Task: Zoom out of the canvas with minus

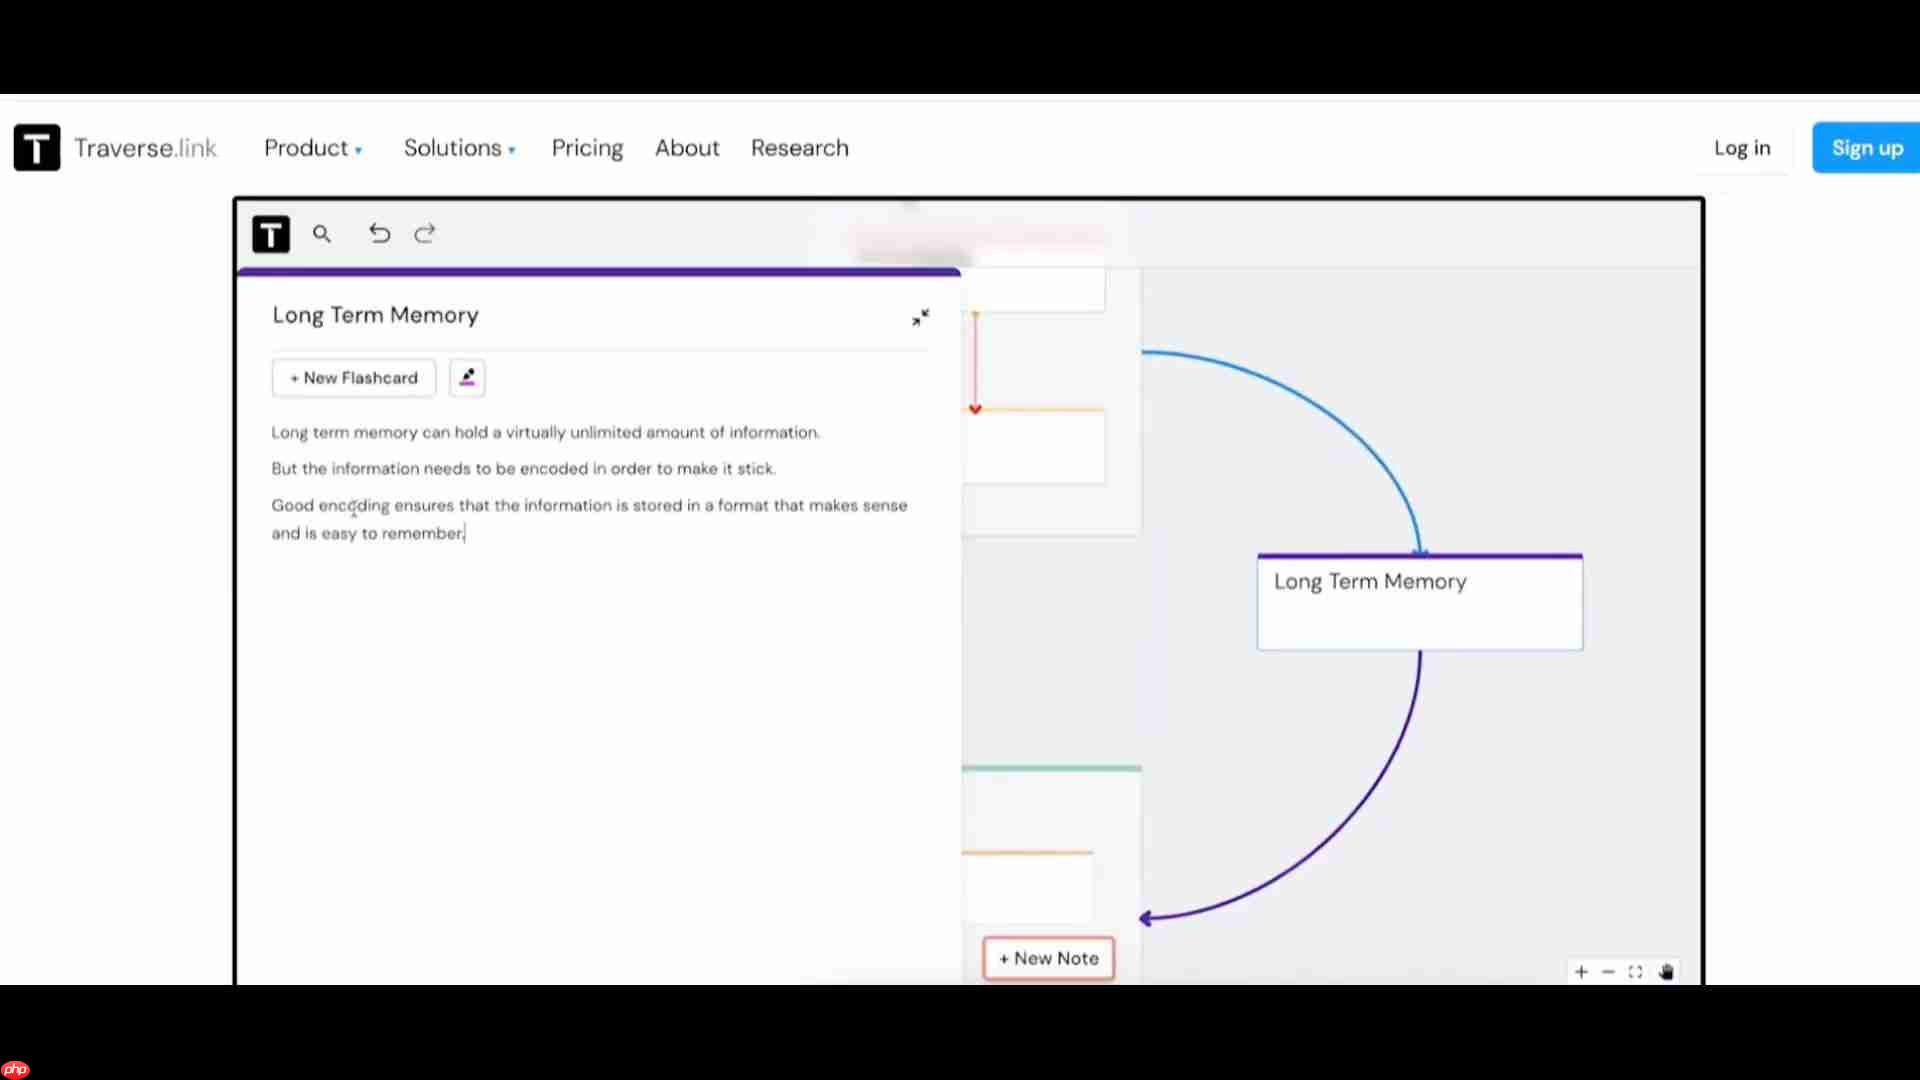Action: (x=1608, y=972)
